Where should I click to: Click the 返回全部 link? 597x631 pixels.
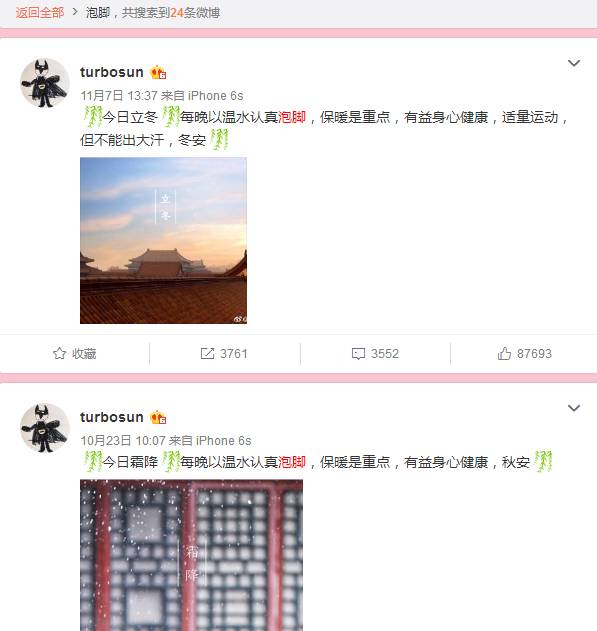point(39,13)
